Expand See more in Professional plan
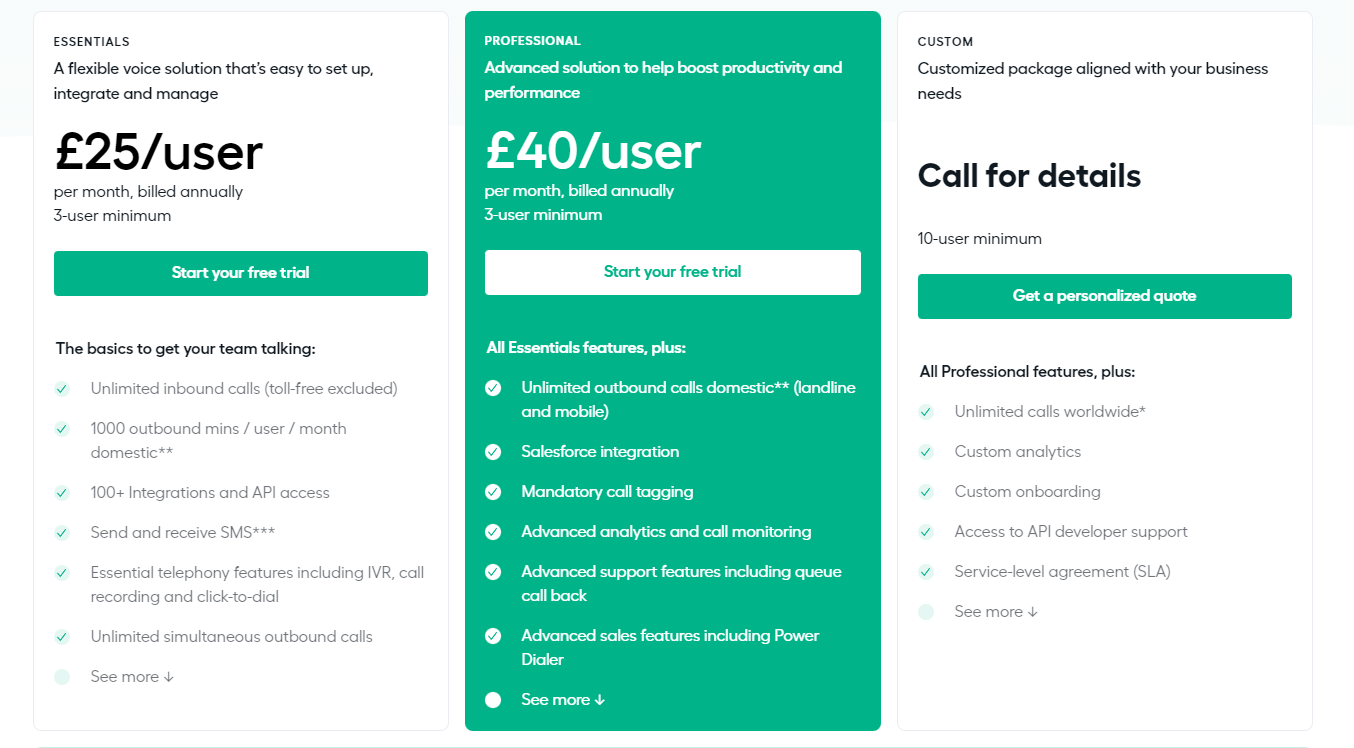The image size is (1354, 748). coord(563,700)
